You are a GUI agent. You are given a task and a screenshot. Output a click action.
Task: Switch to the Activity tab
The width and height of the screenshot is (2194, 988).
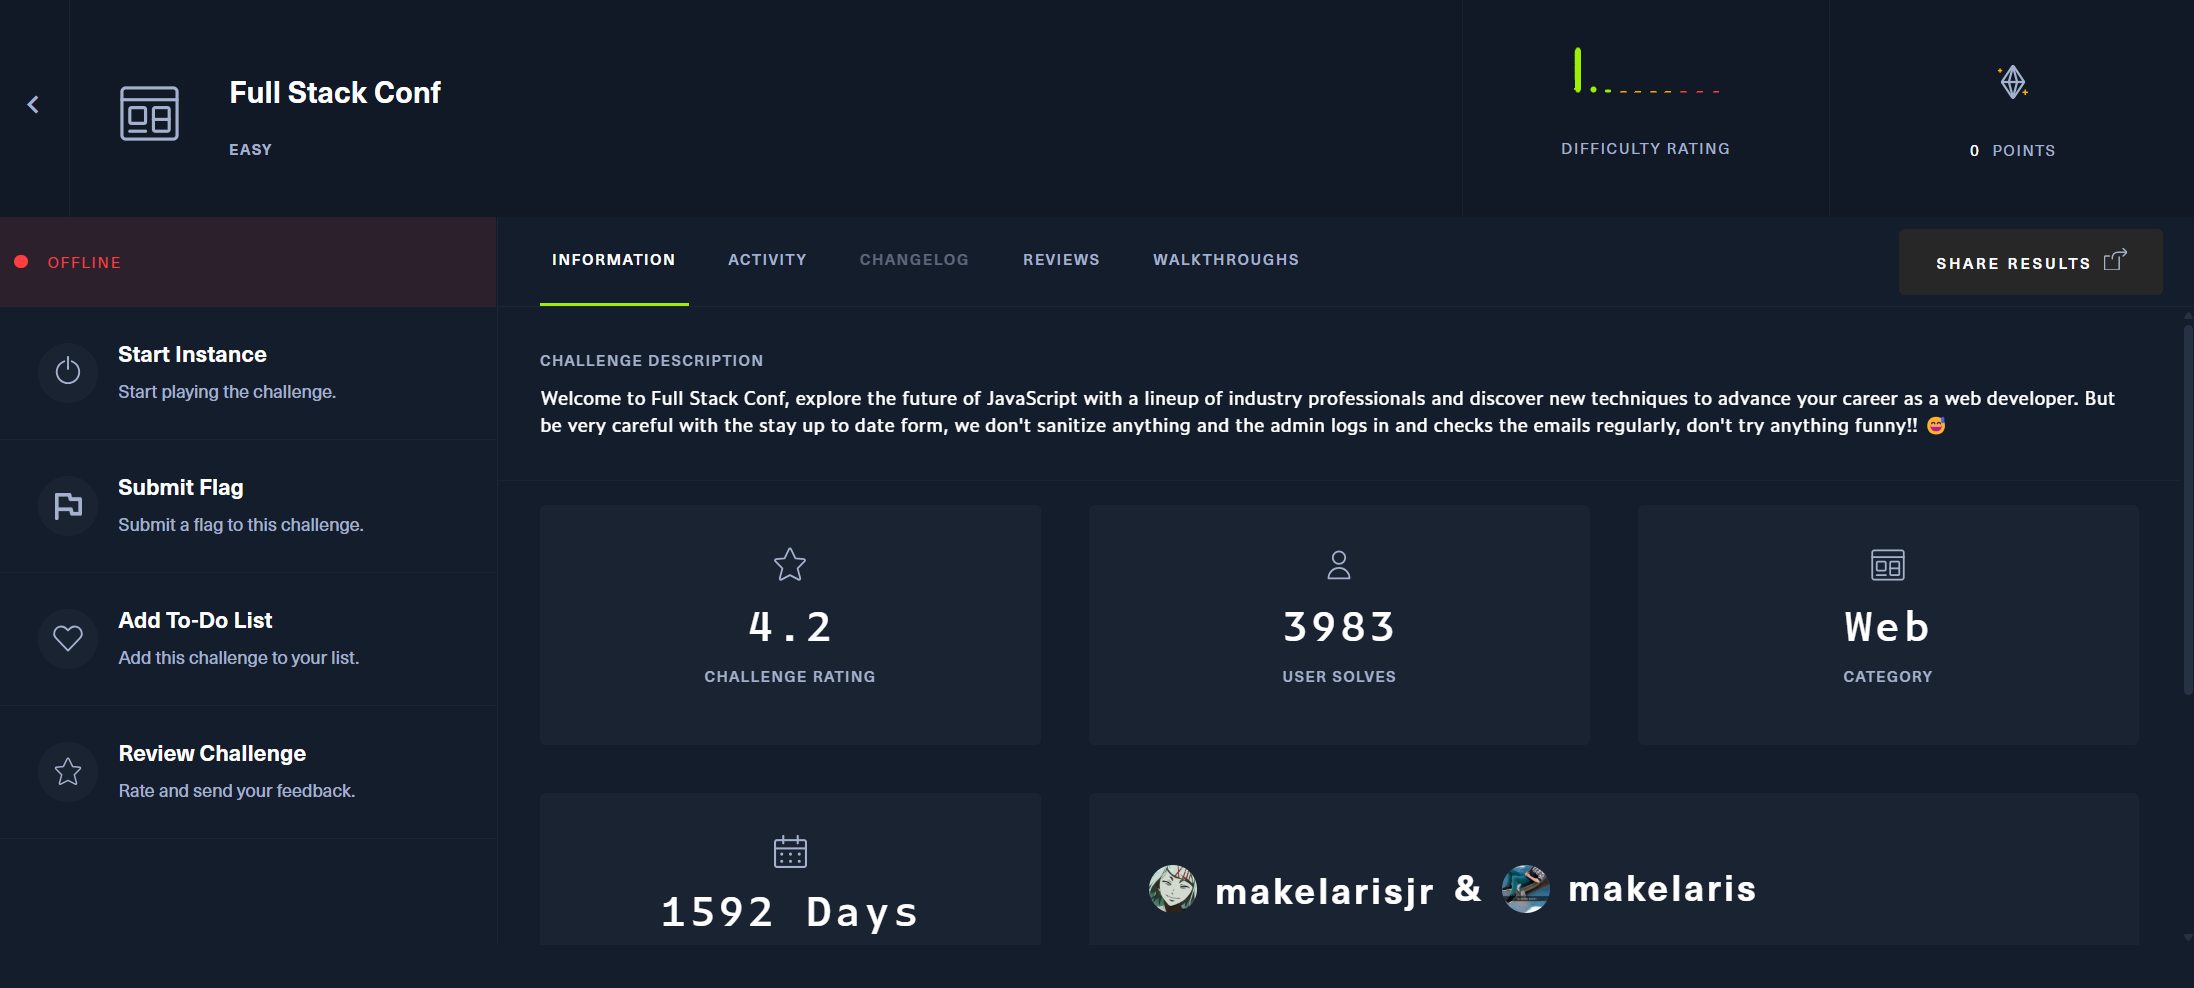click(767, 260)
